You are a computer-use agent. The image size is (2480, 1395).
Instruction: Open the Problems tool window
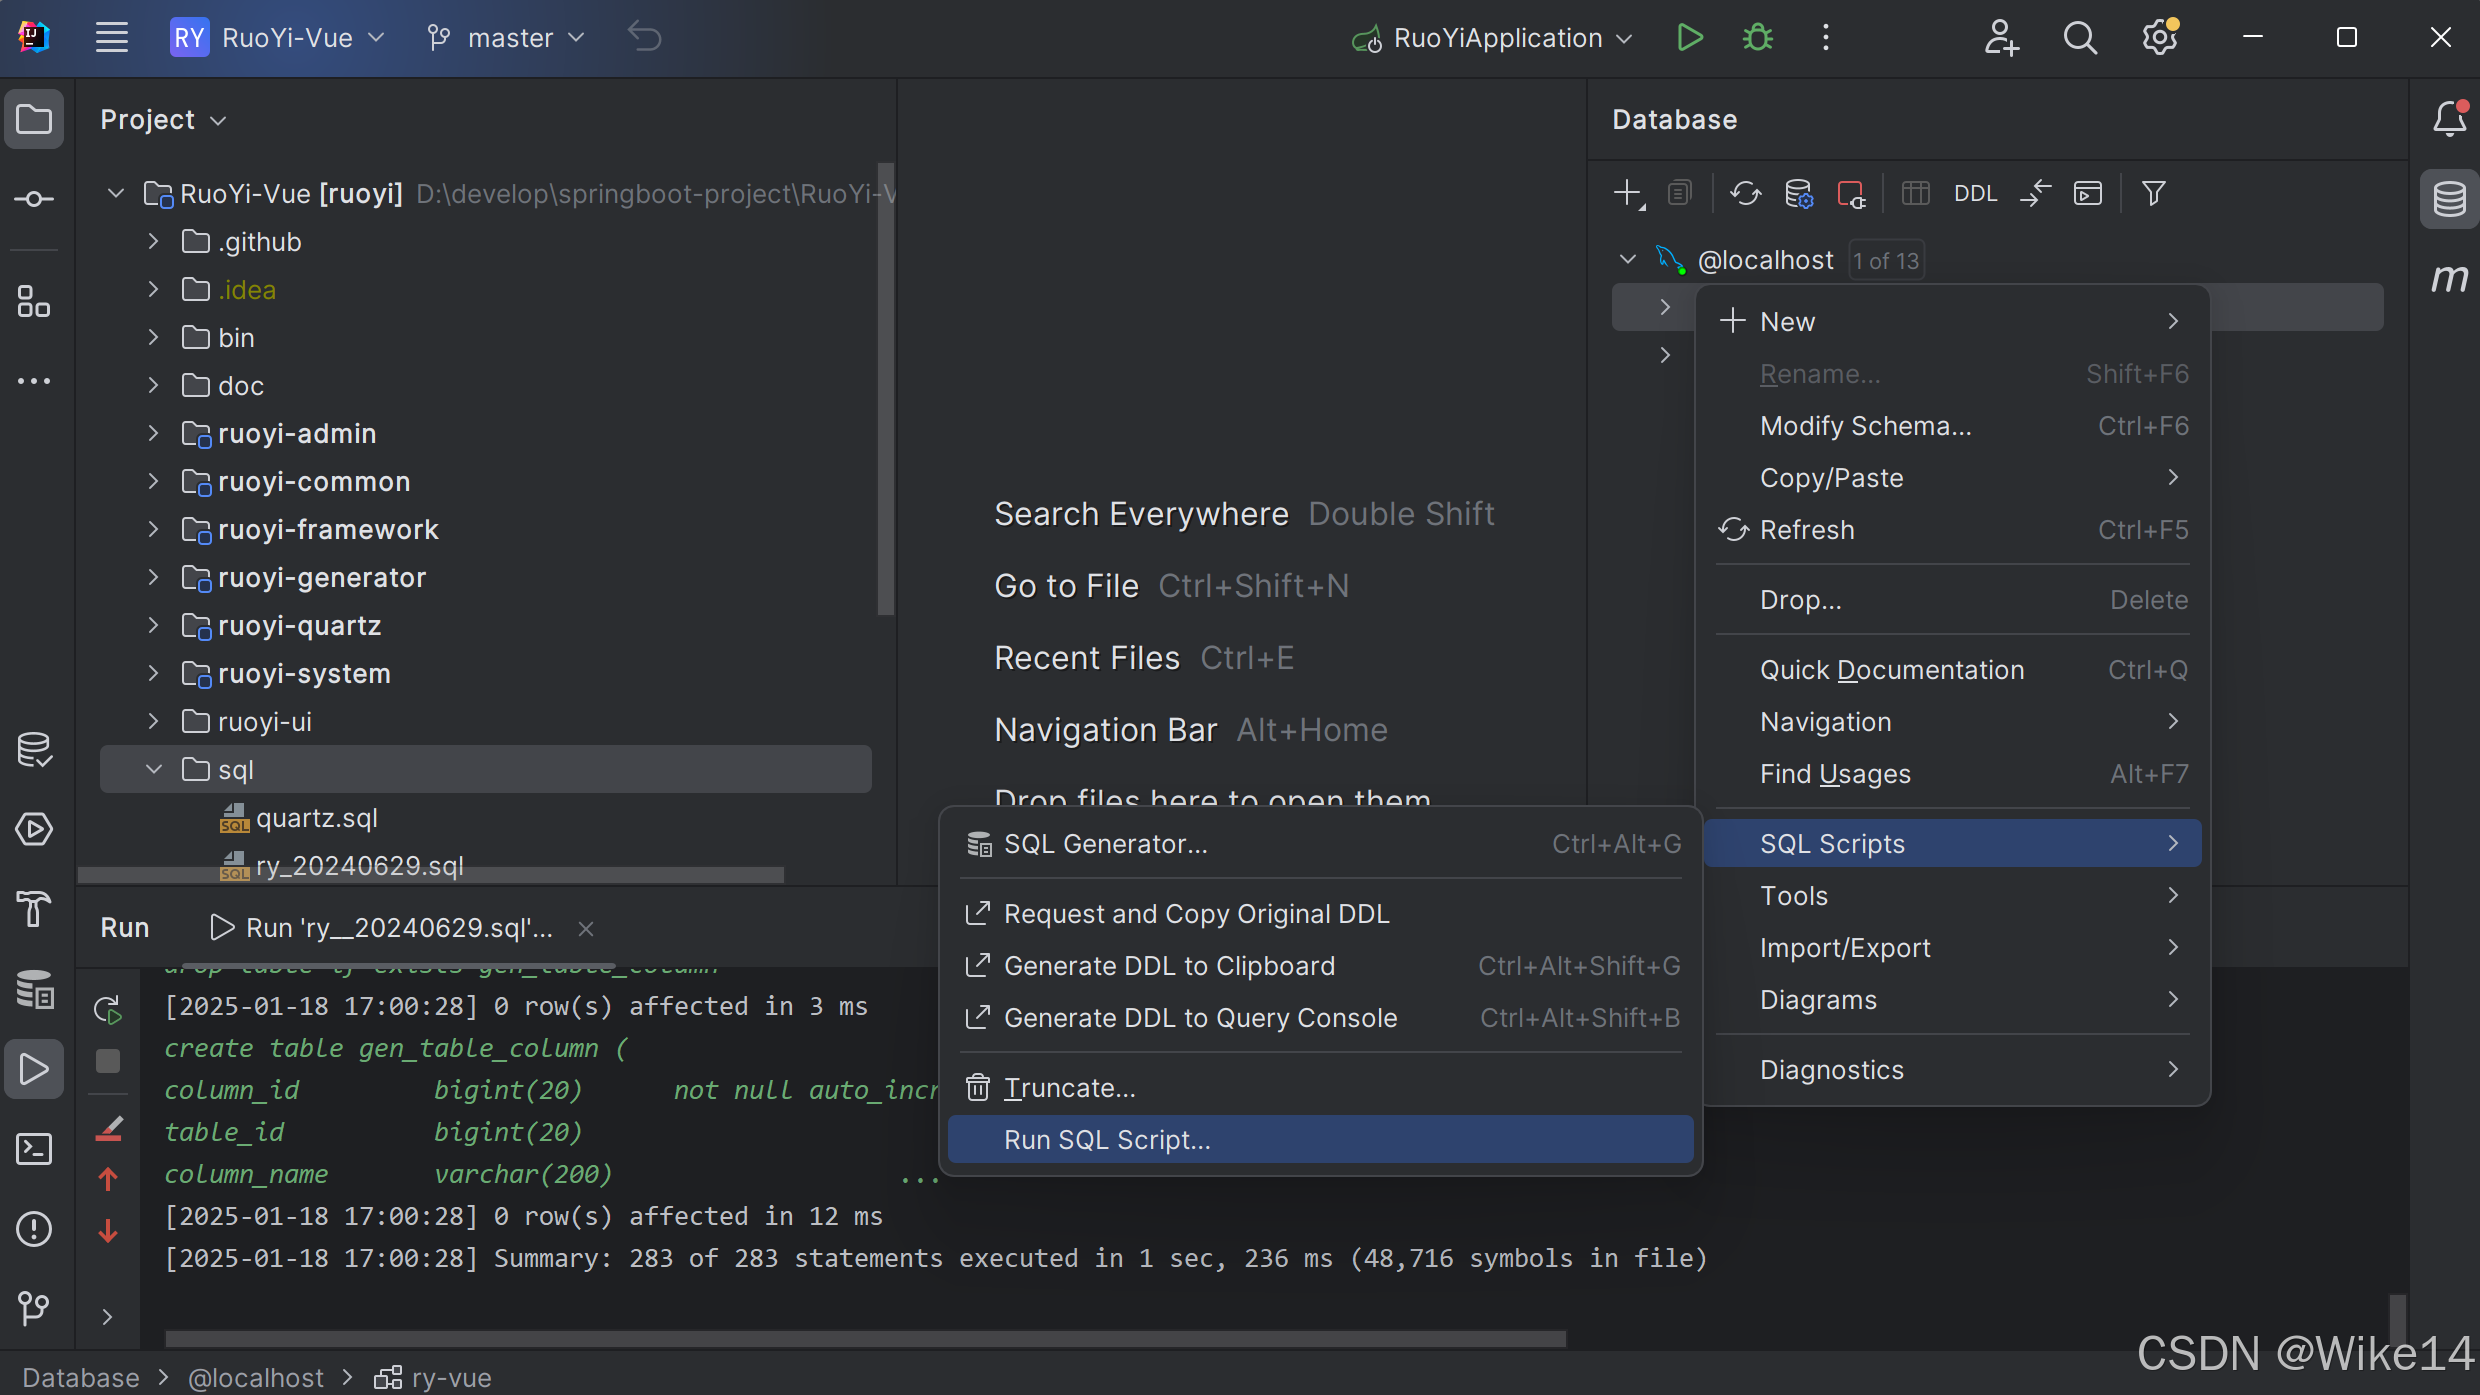(34, 1229)
